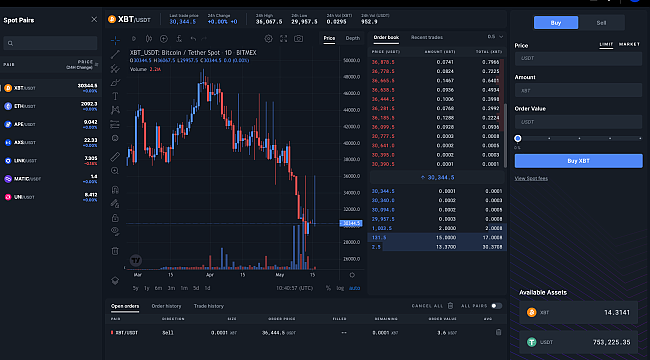Image resolution: width=650 pixels, height=360 pixels.
Task: Click the Buy XBT button
Action: tap(578, 161)
